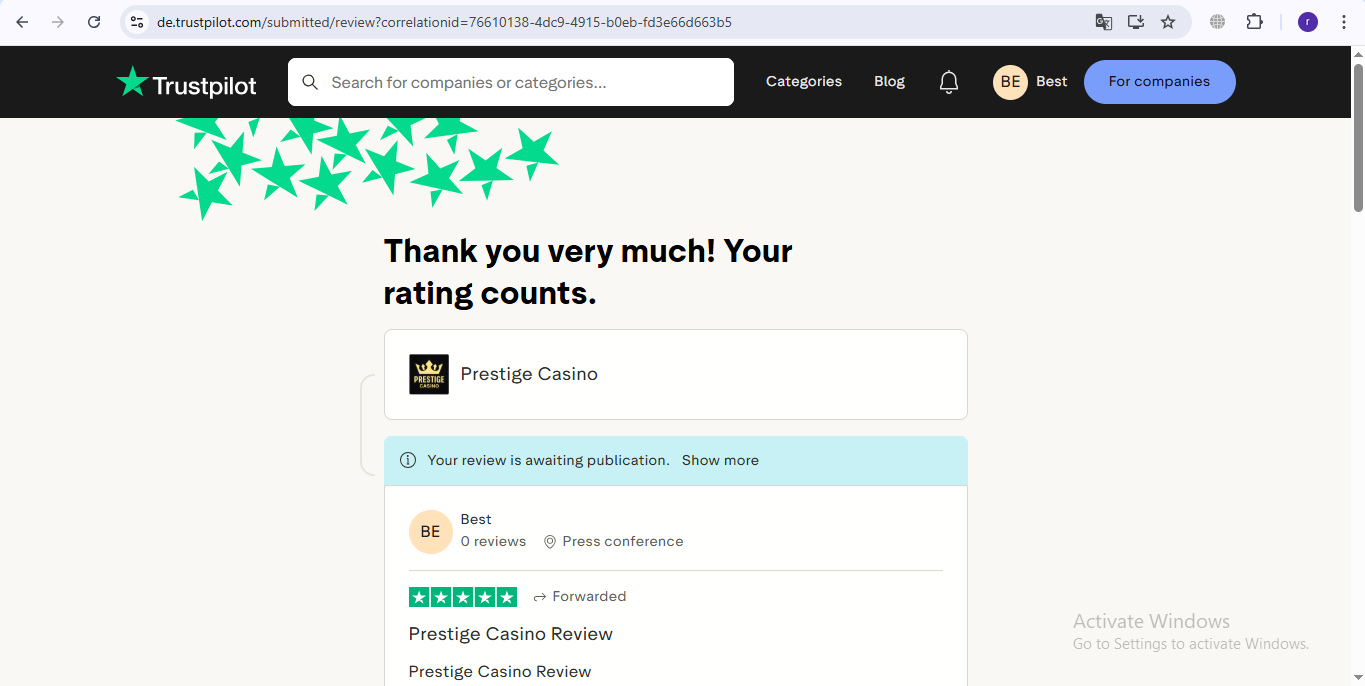Click the Trustpilot logo

tap(187, 83)
